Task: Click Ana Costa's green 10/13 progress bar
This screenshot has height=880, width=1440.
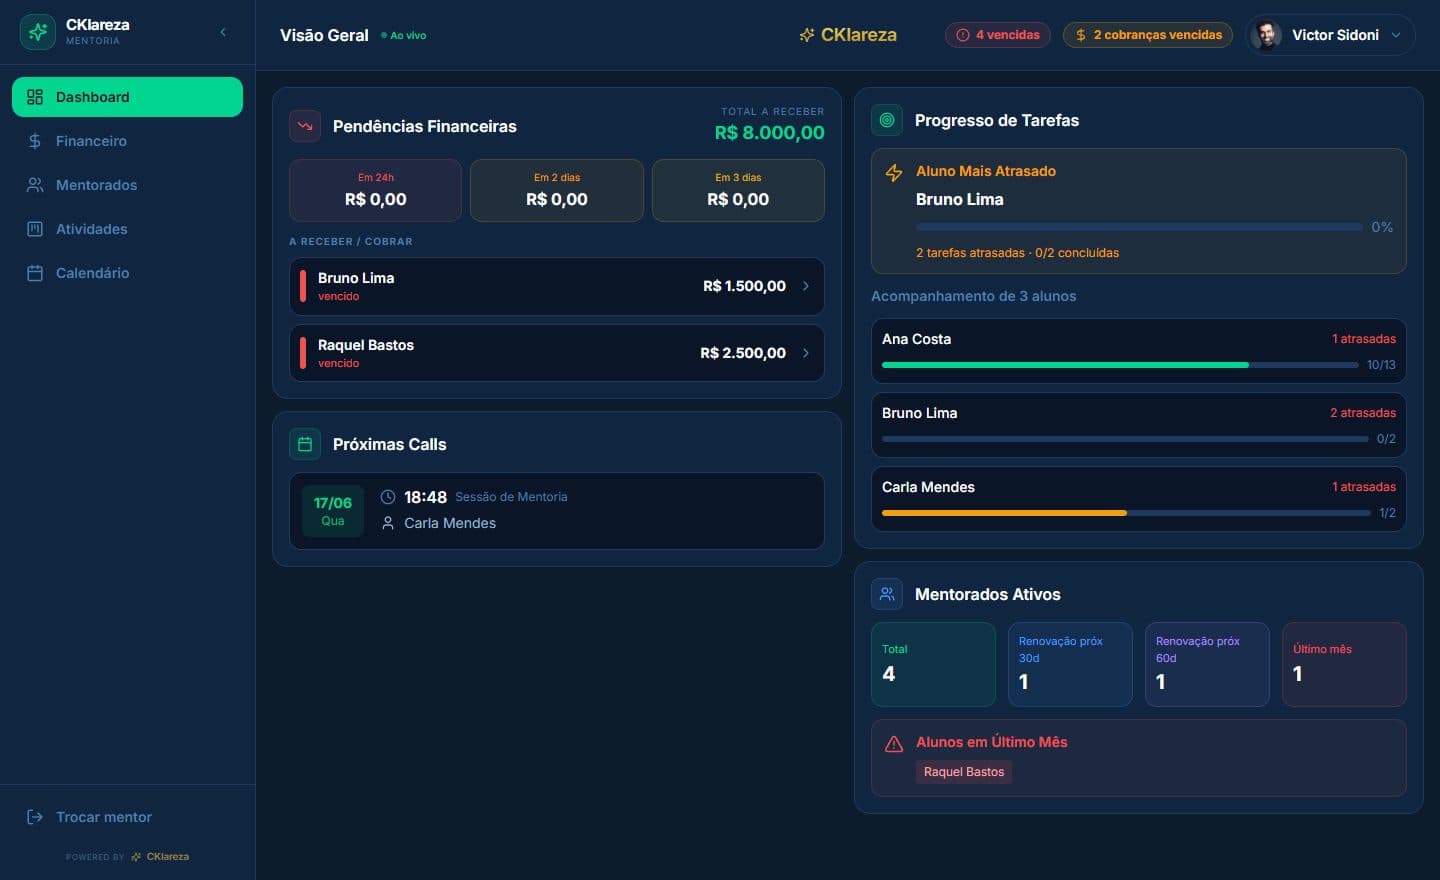Action: [x=1120, y=365]
